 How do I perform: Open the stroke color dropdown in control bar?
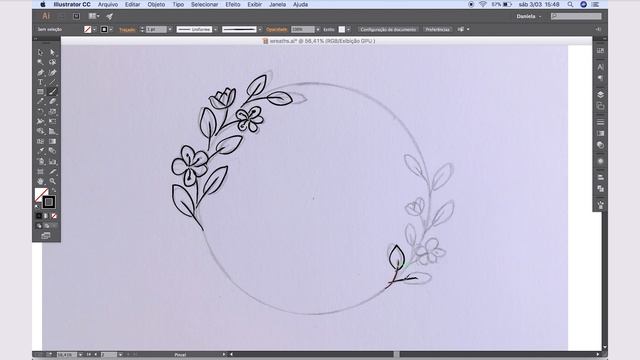pyautogui.click(x=111, y=29)
